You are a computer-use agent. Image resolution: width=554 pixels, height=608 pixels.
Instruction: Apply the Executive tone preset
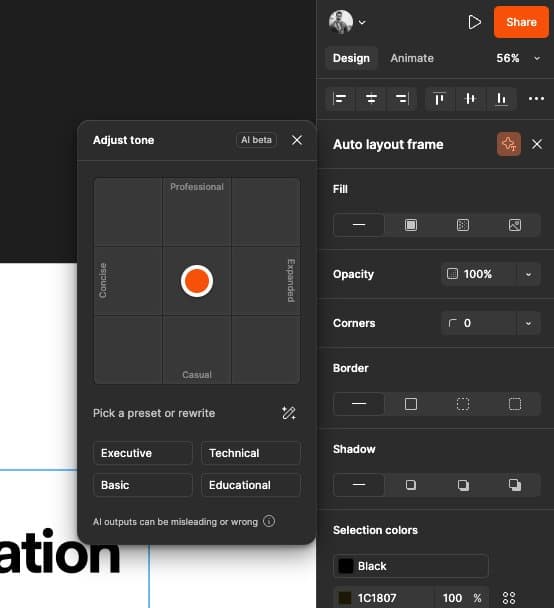click(x=143, y=453)
